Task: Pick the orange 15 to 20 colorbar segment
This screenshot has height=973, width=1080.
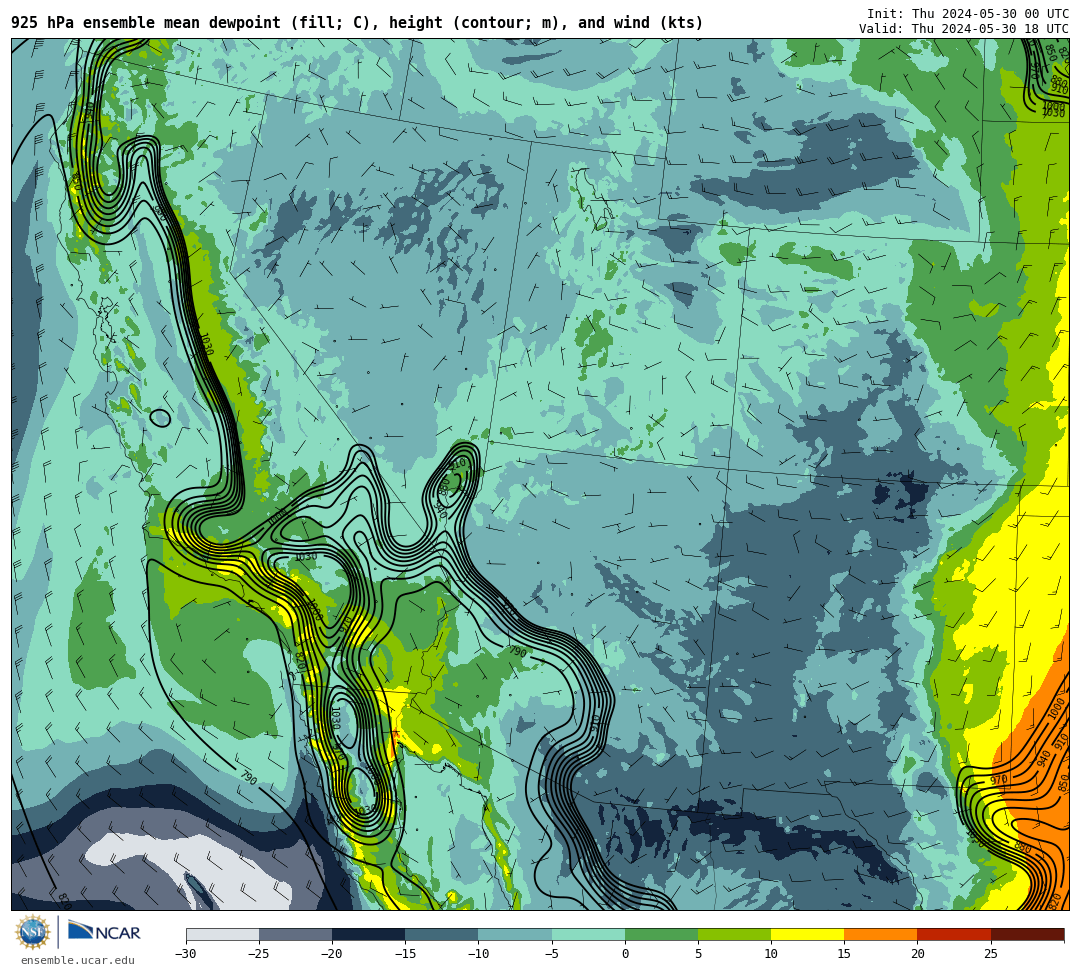Action: pos(881,935)
